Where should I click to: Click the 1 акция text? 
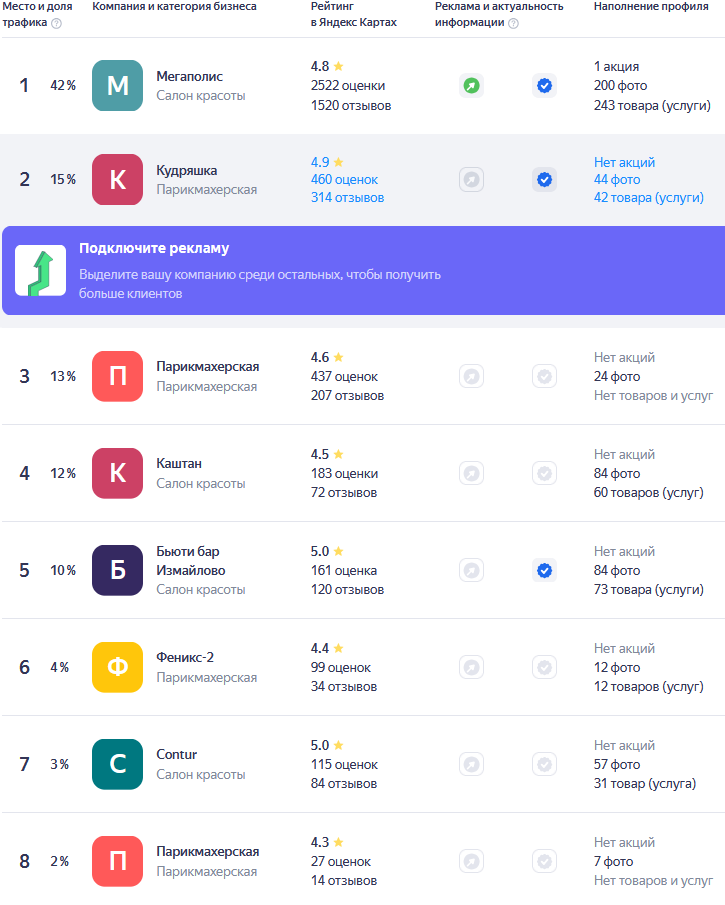coord(616,66)
